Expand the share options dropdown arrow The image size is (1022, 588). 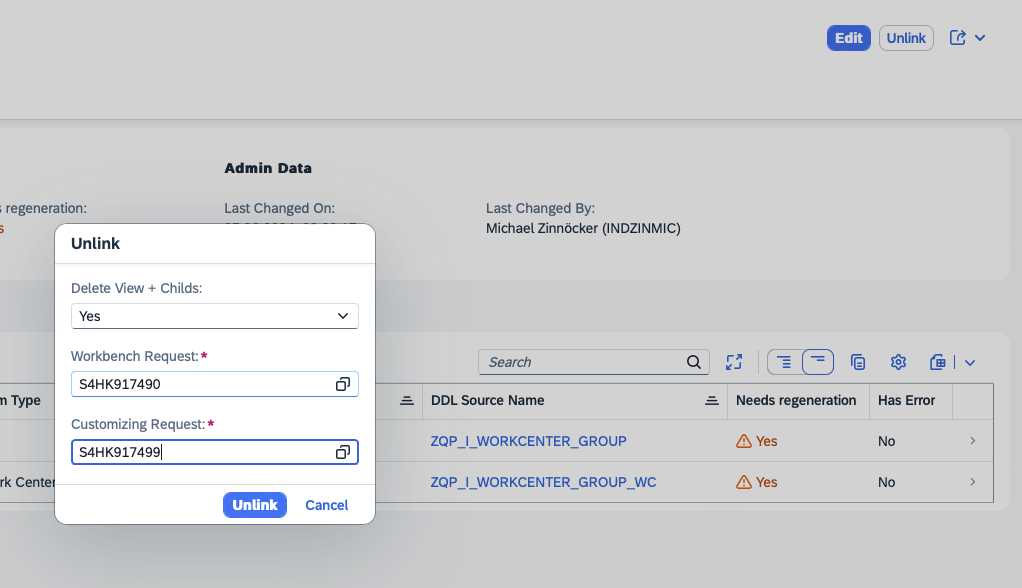click(980, 38)
